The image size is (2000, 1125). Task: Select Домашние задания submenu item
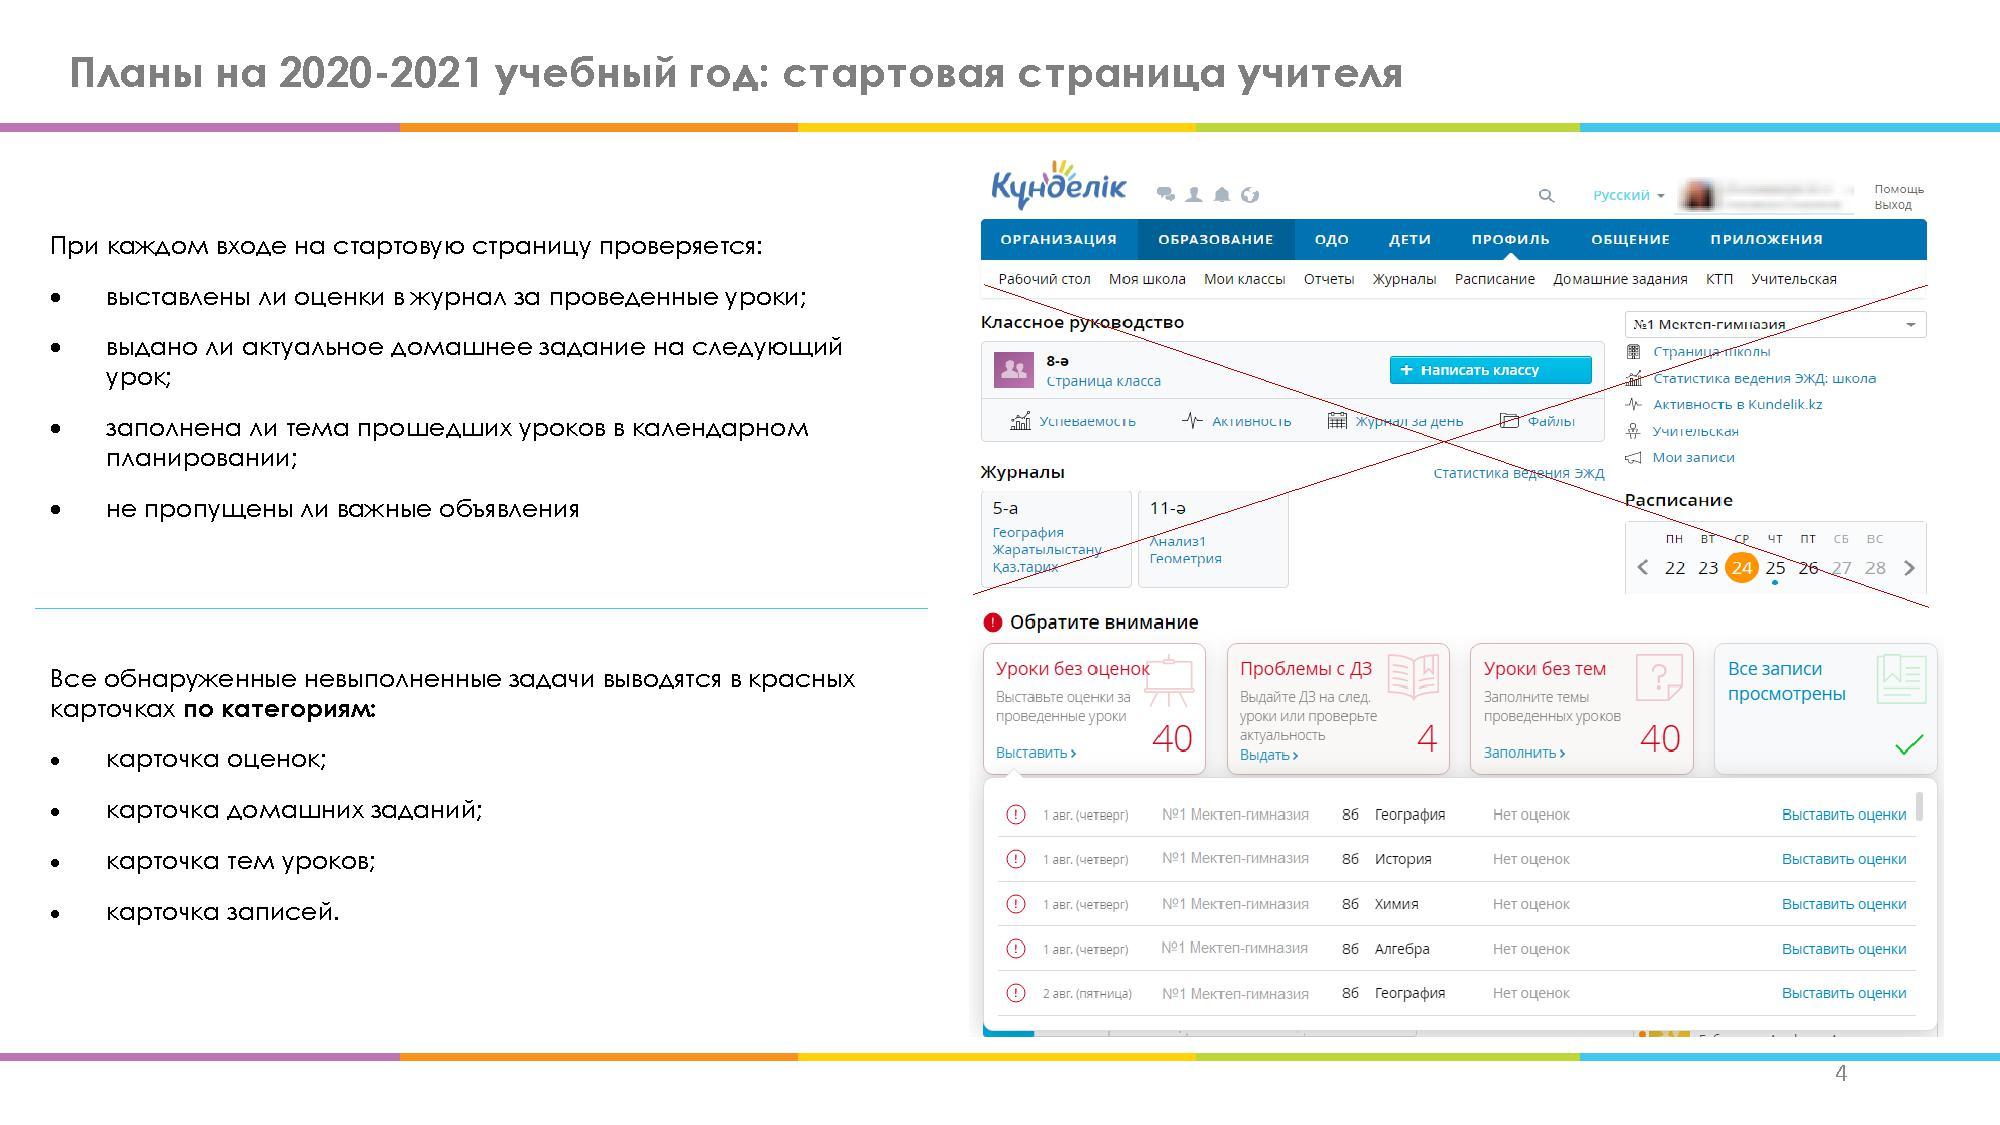coord(1619,279)
